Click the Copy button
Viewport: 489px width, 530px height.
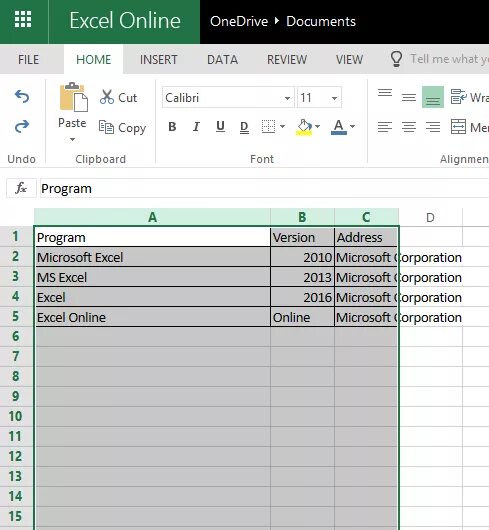pos(122,128)
